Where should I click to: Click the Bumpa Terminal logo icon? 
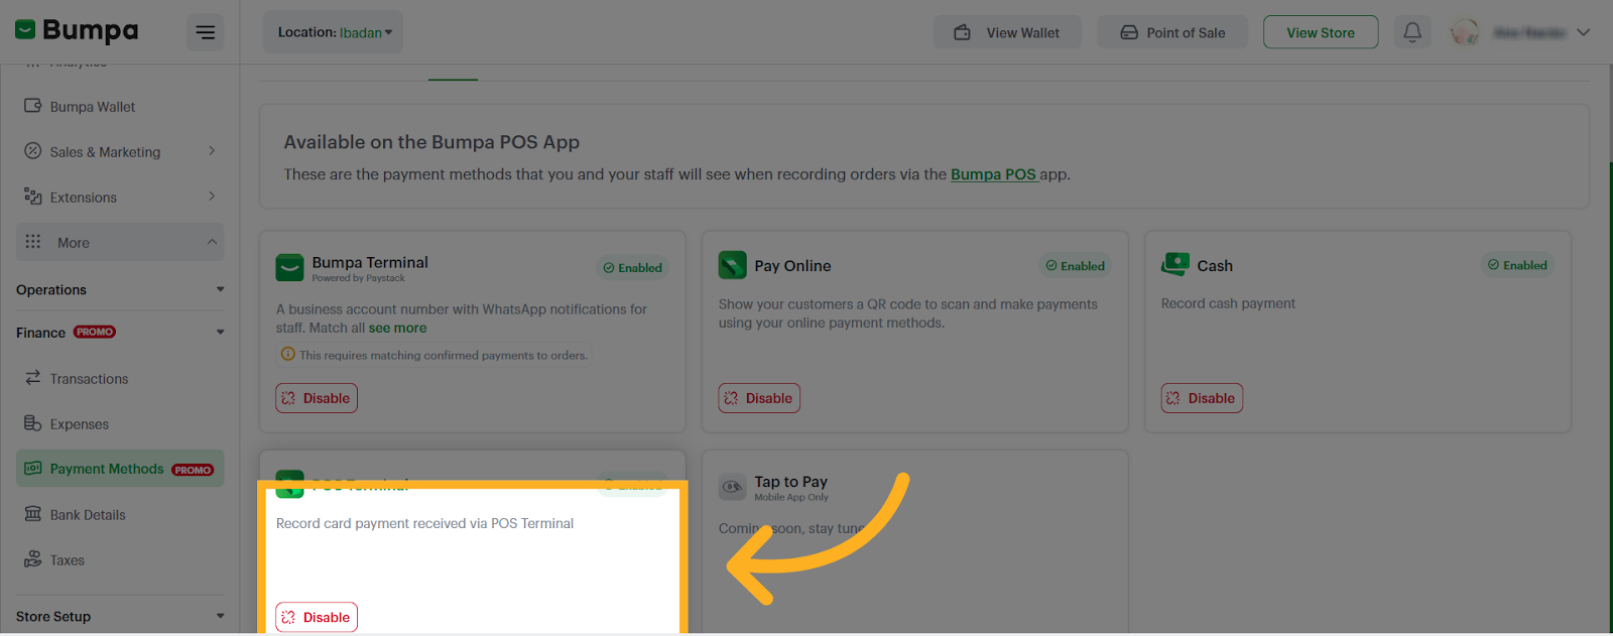tap(290, 268)
